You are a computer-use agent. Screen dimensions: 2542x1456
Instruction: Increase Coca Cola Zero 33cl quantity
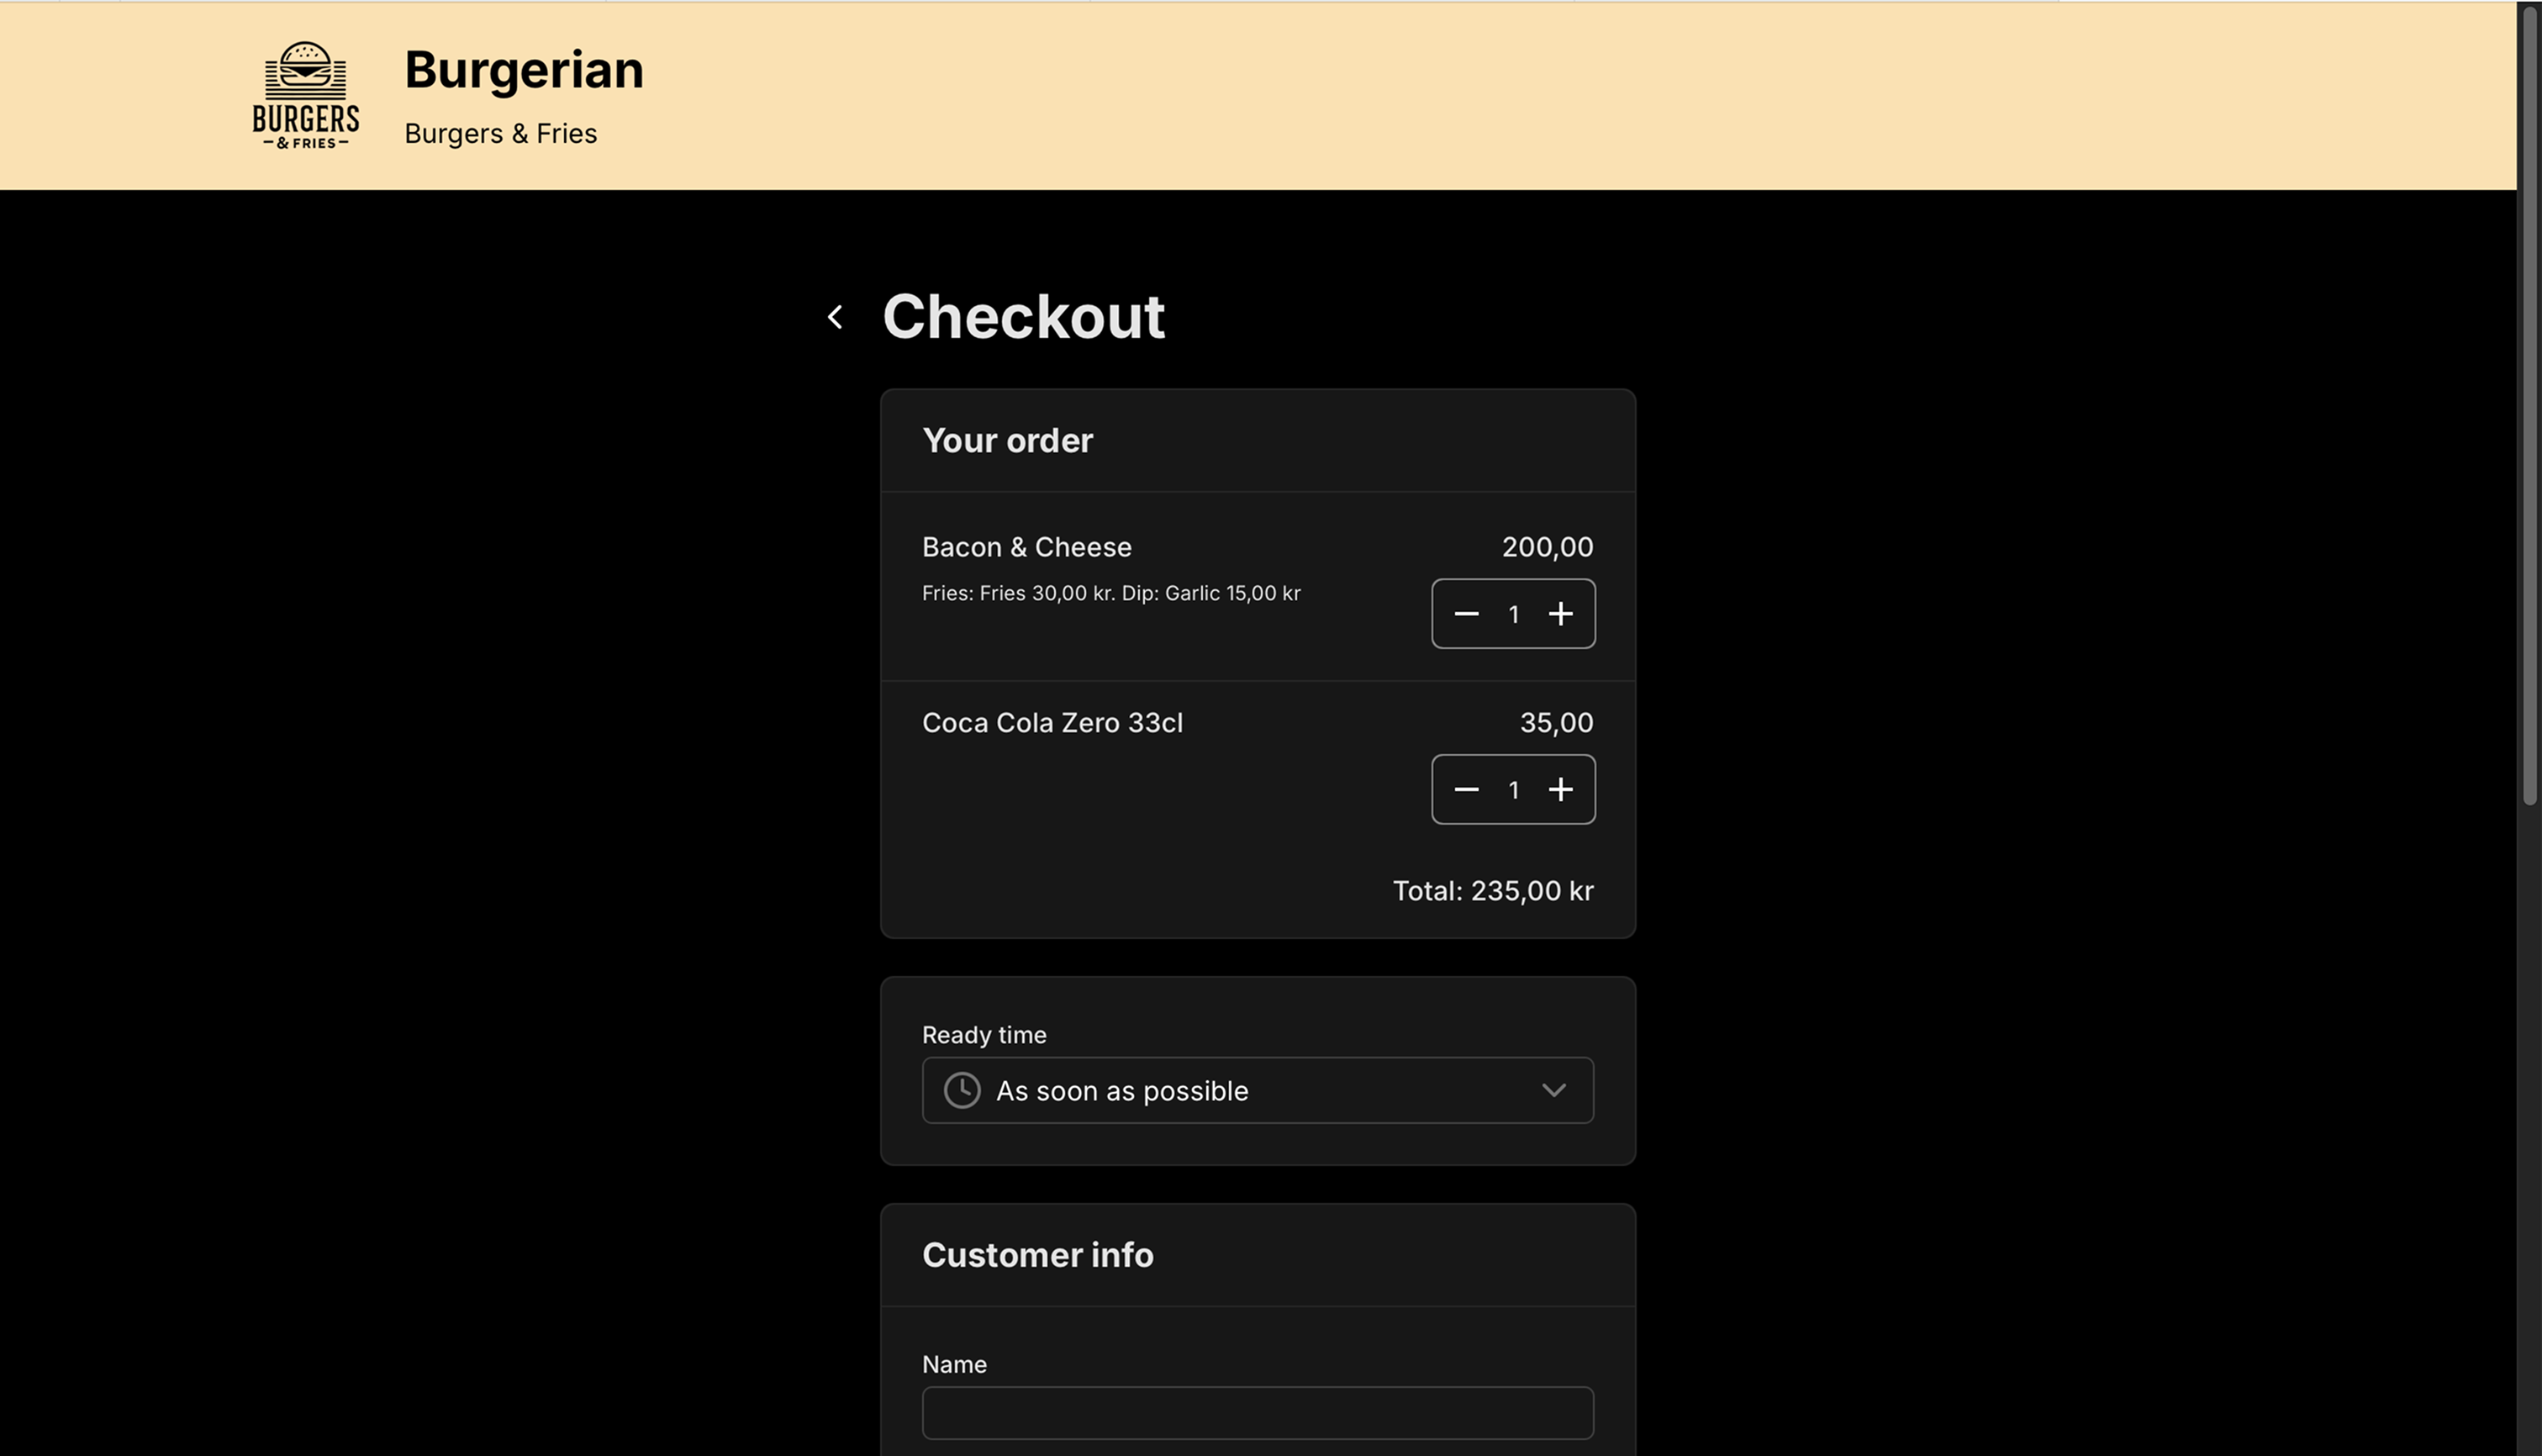click(x=1560, y=790)
